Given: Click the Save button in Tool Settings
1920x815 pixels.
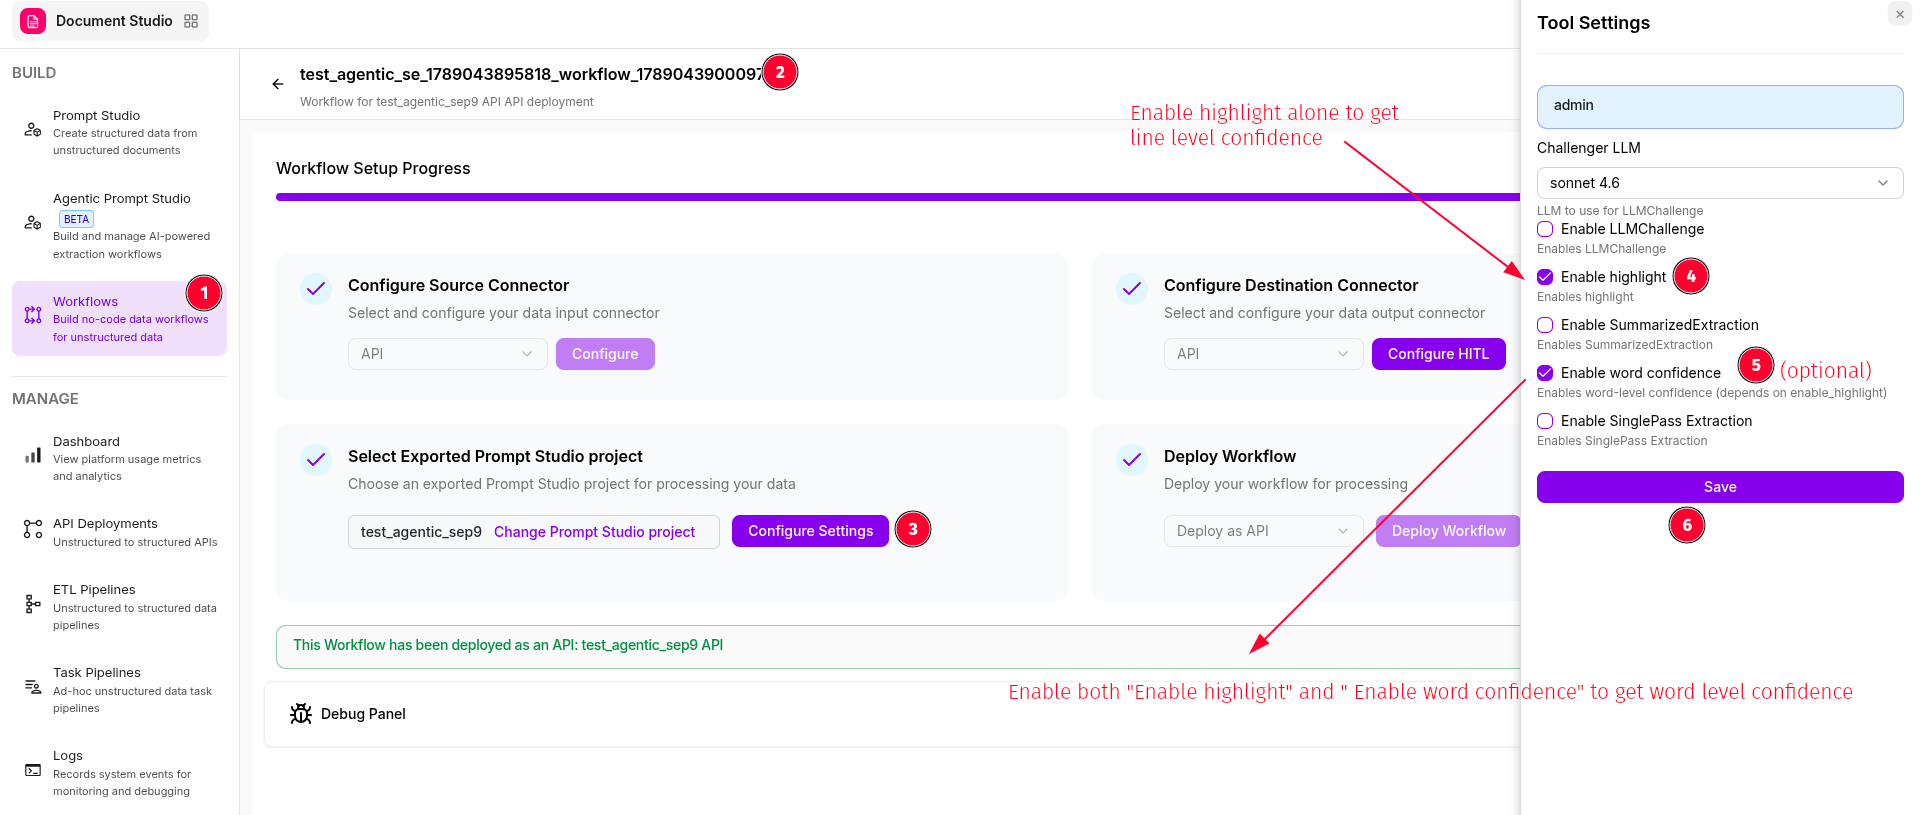Looking at the screenshot, I should tap(1720, 487).
